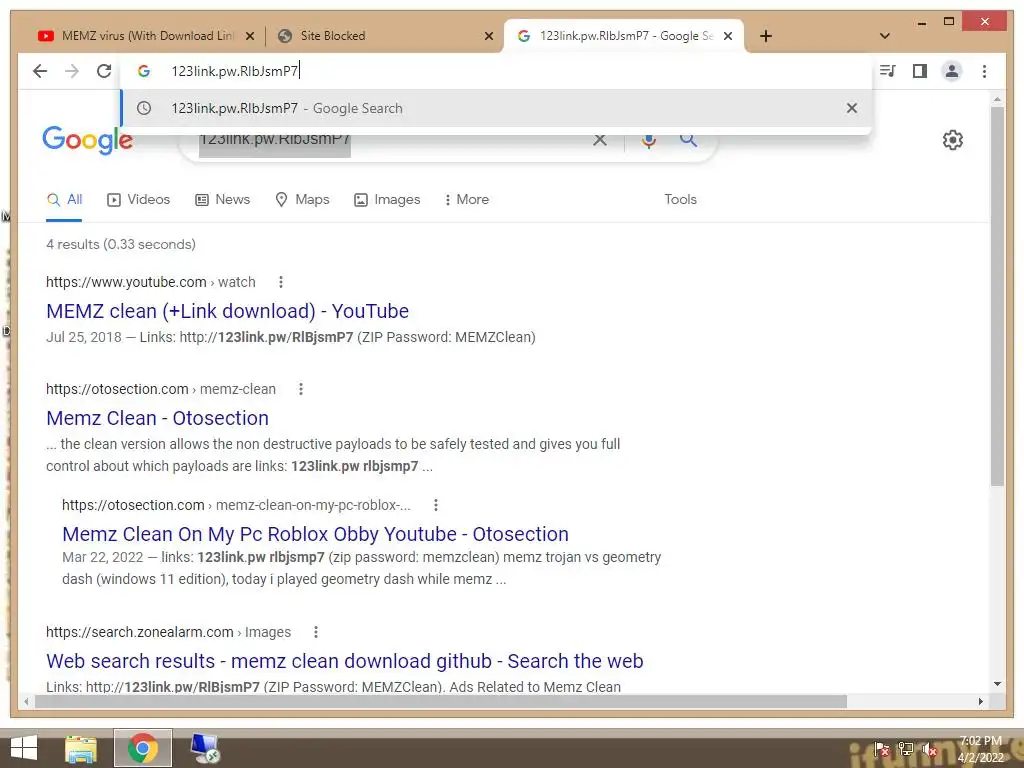
Task: Close the Site Blocked tab
Action: pyautogui.click(x=488, y=37)
